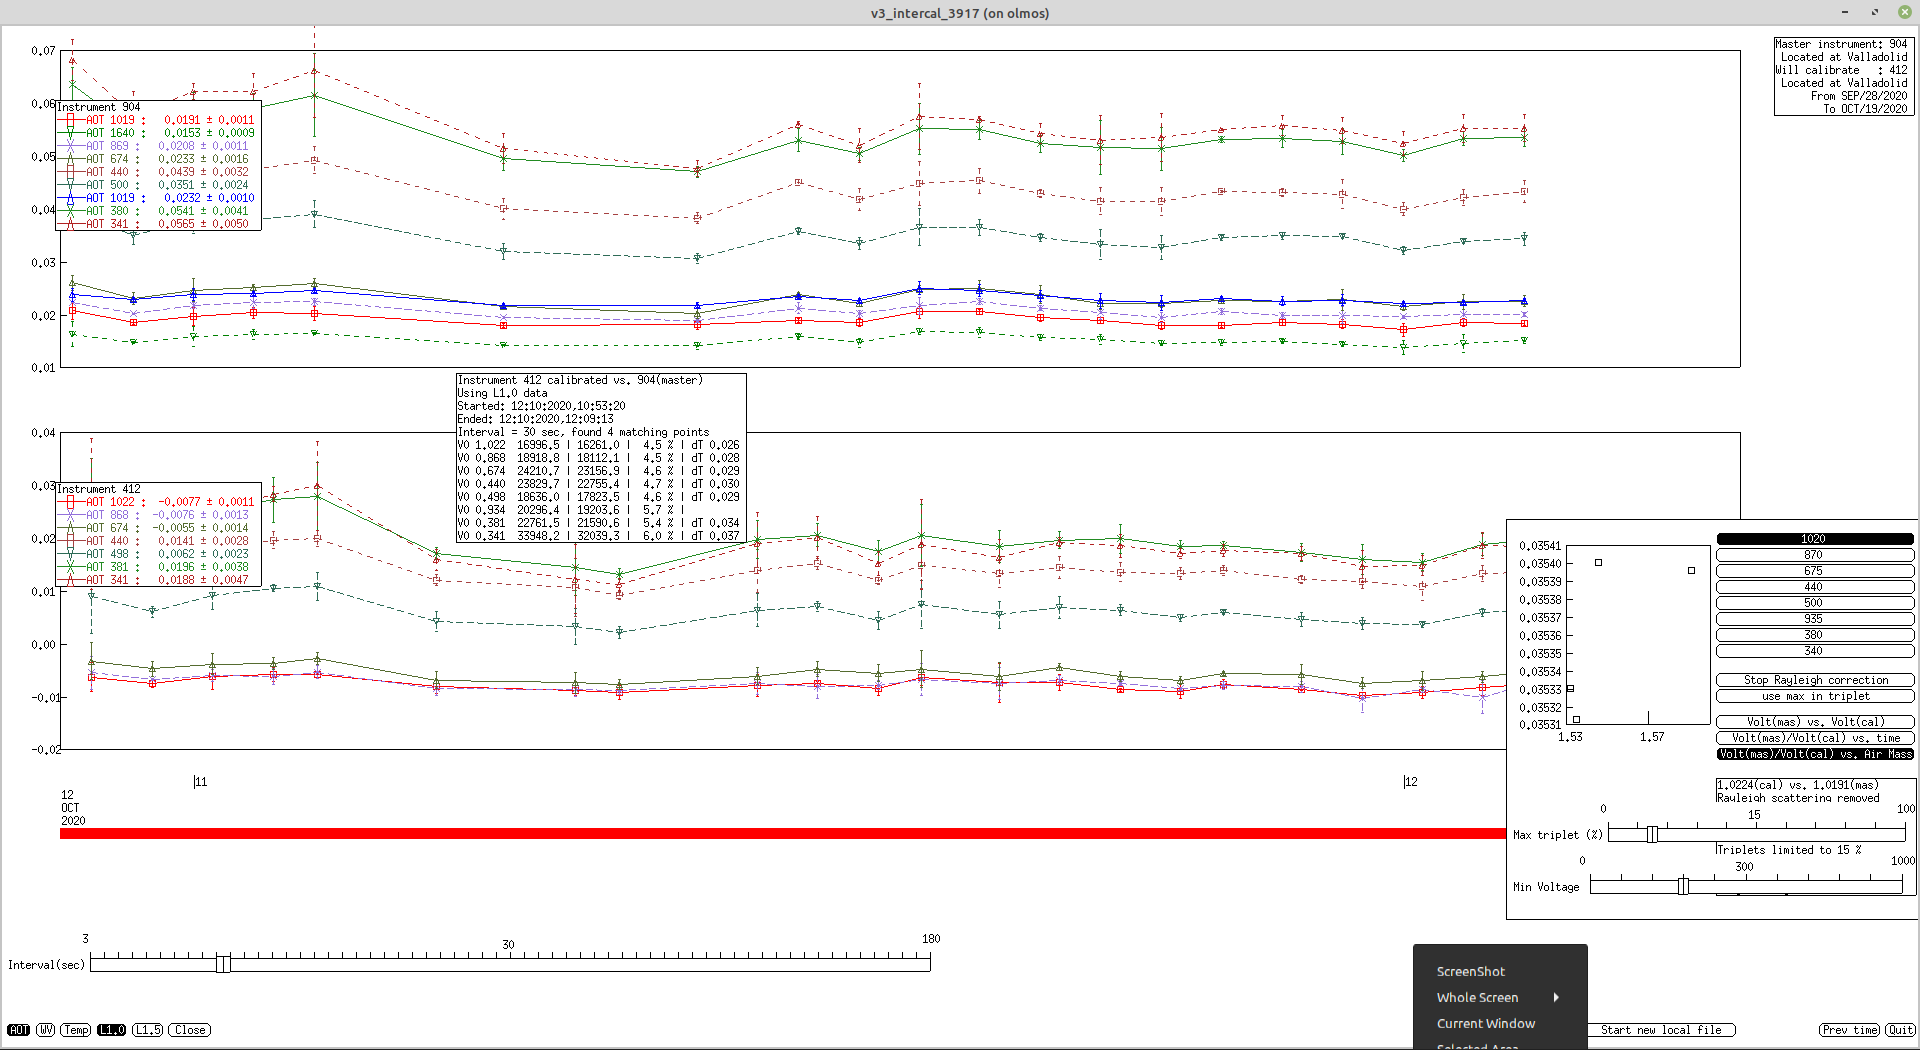The width and height of the screenshot is (1920, 1050).
Task: Click the hour 11 timeline tick
Action: (x=200, y=782)
